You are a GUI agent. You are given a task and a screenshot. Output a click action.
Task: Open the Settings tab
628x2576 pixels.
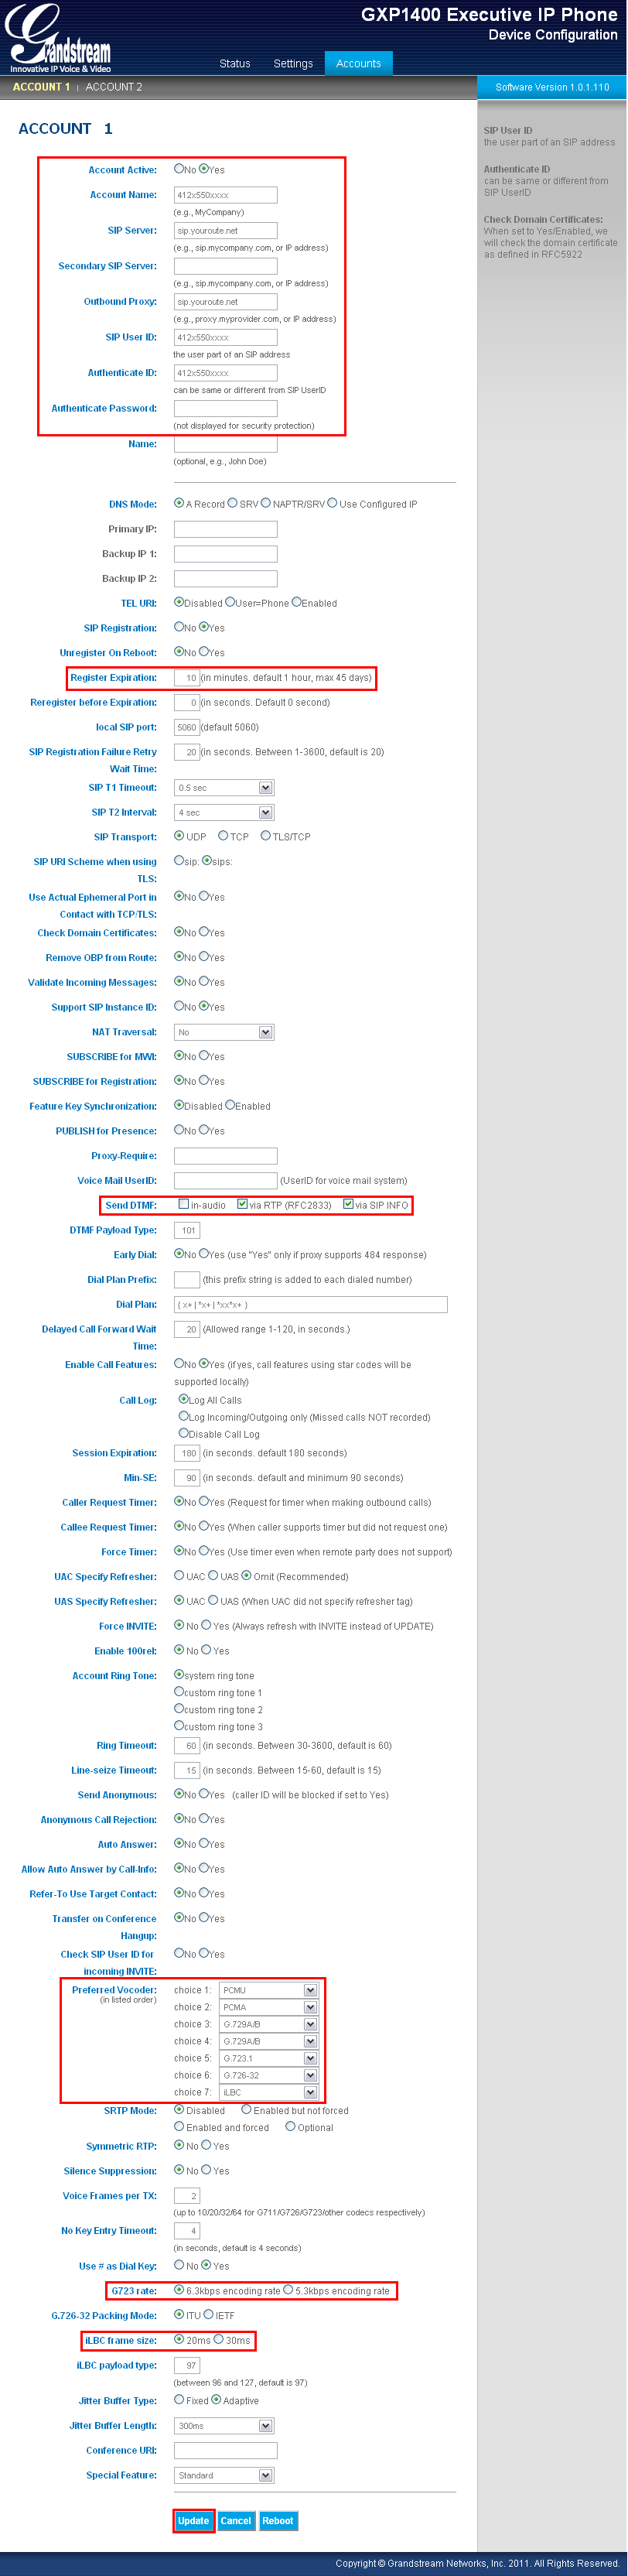coord(293,64)
